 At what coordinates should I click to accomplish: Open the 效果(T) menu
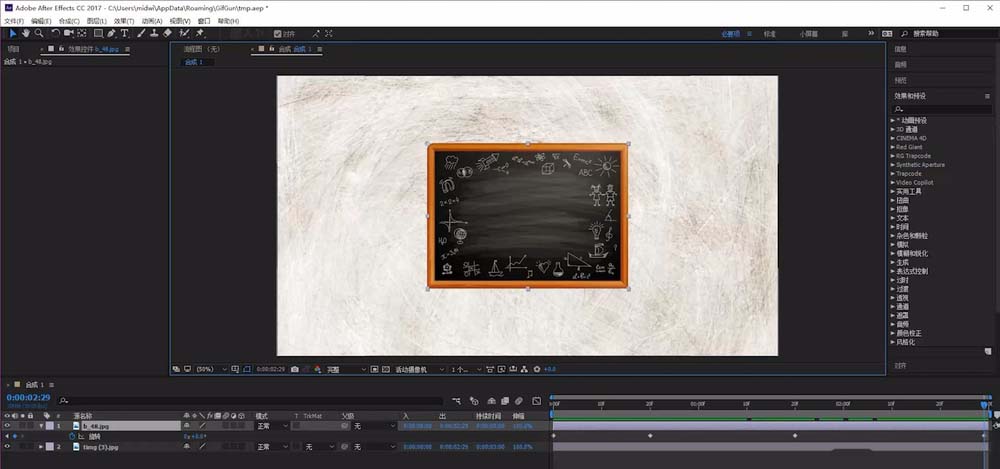coord(124,21)
